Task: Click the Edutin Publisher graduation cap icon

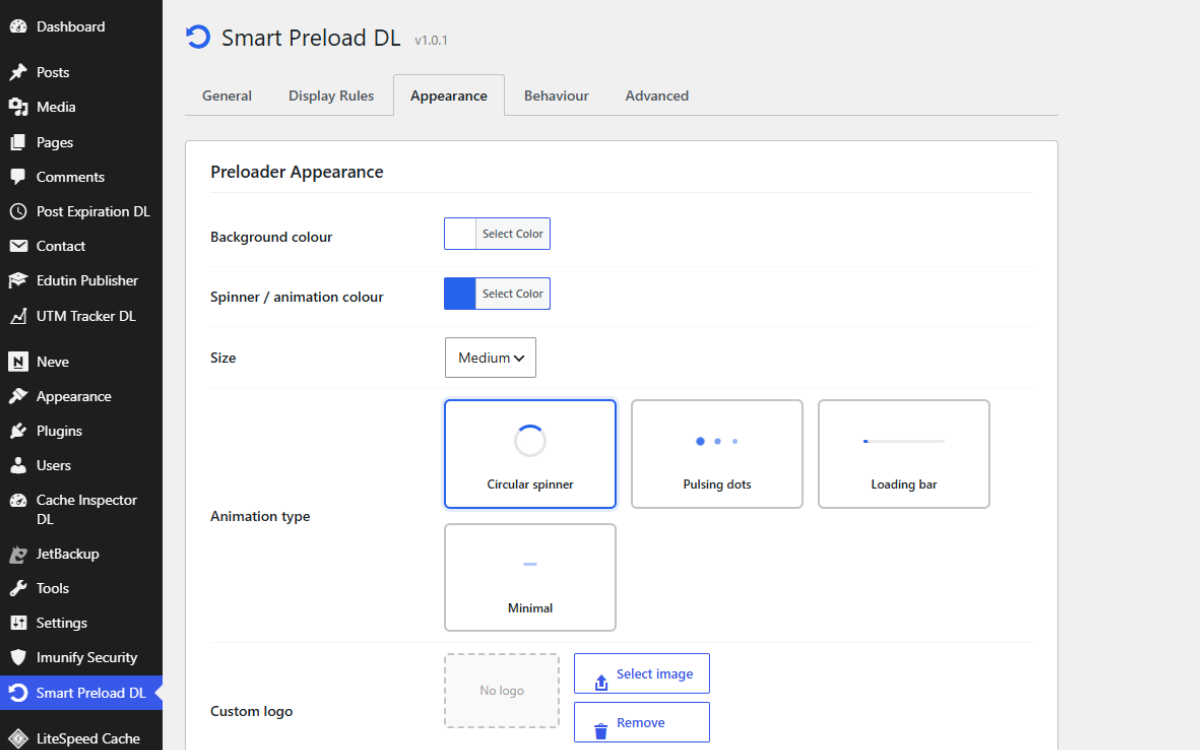Action: 18,281
